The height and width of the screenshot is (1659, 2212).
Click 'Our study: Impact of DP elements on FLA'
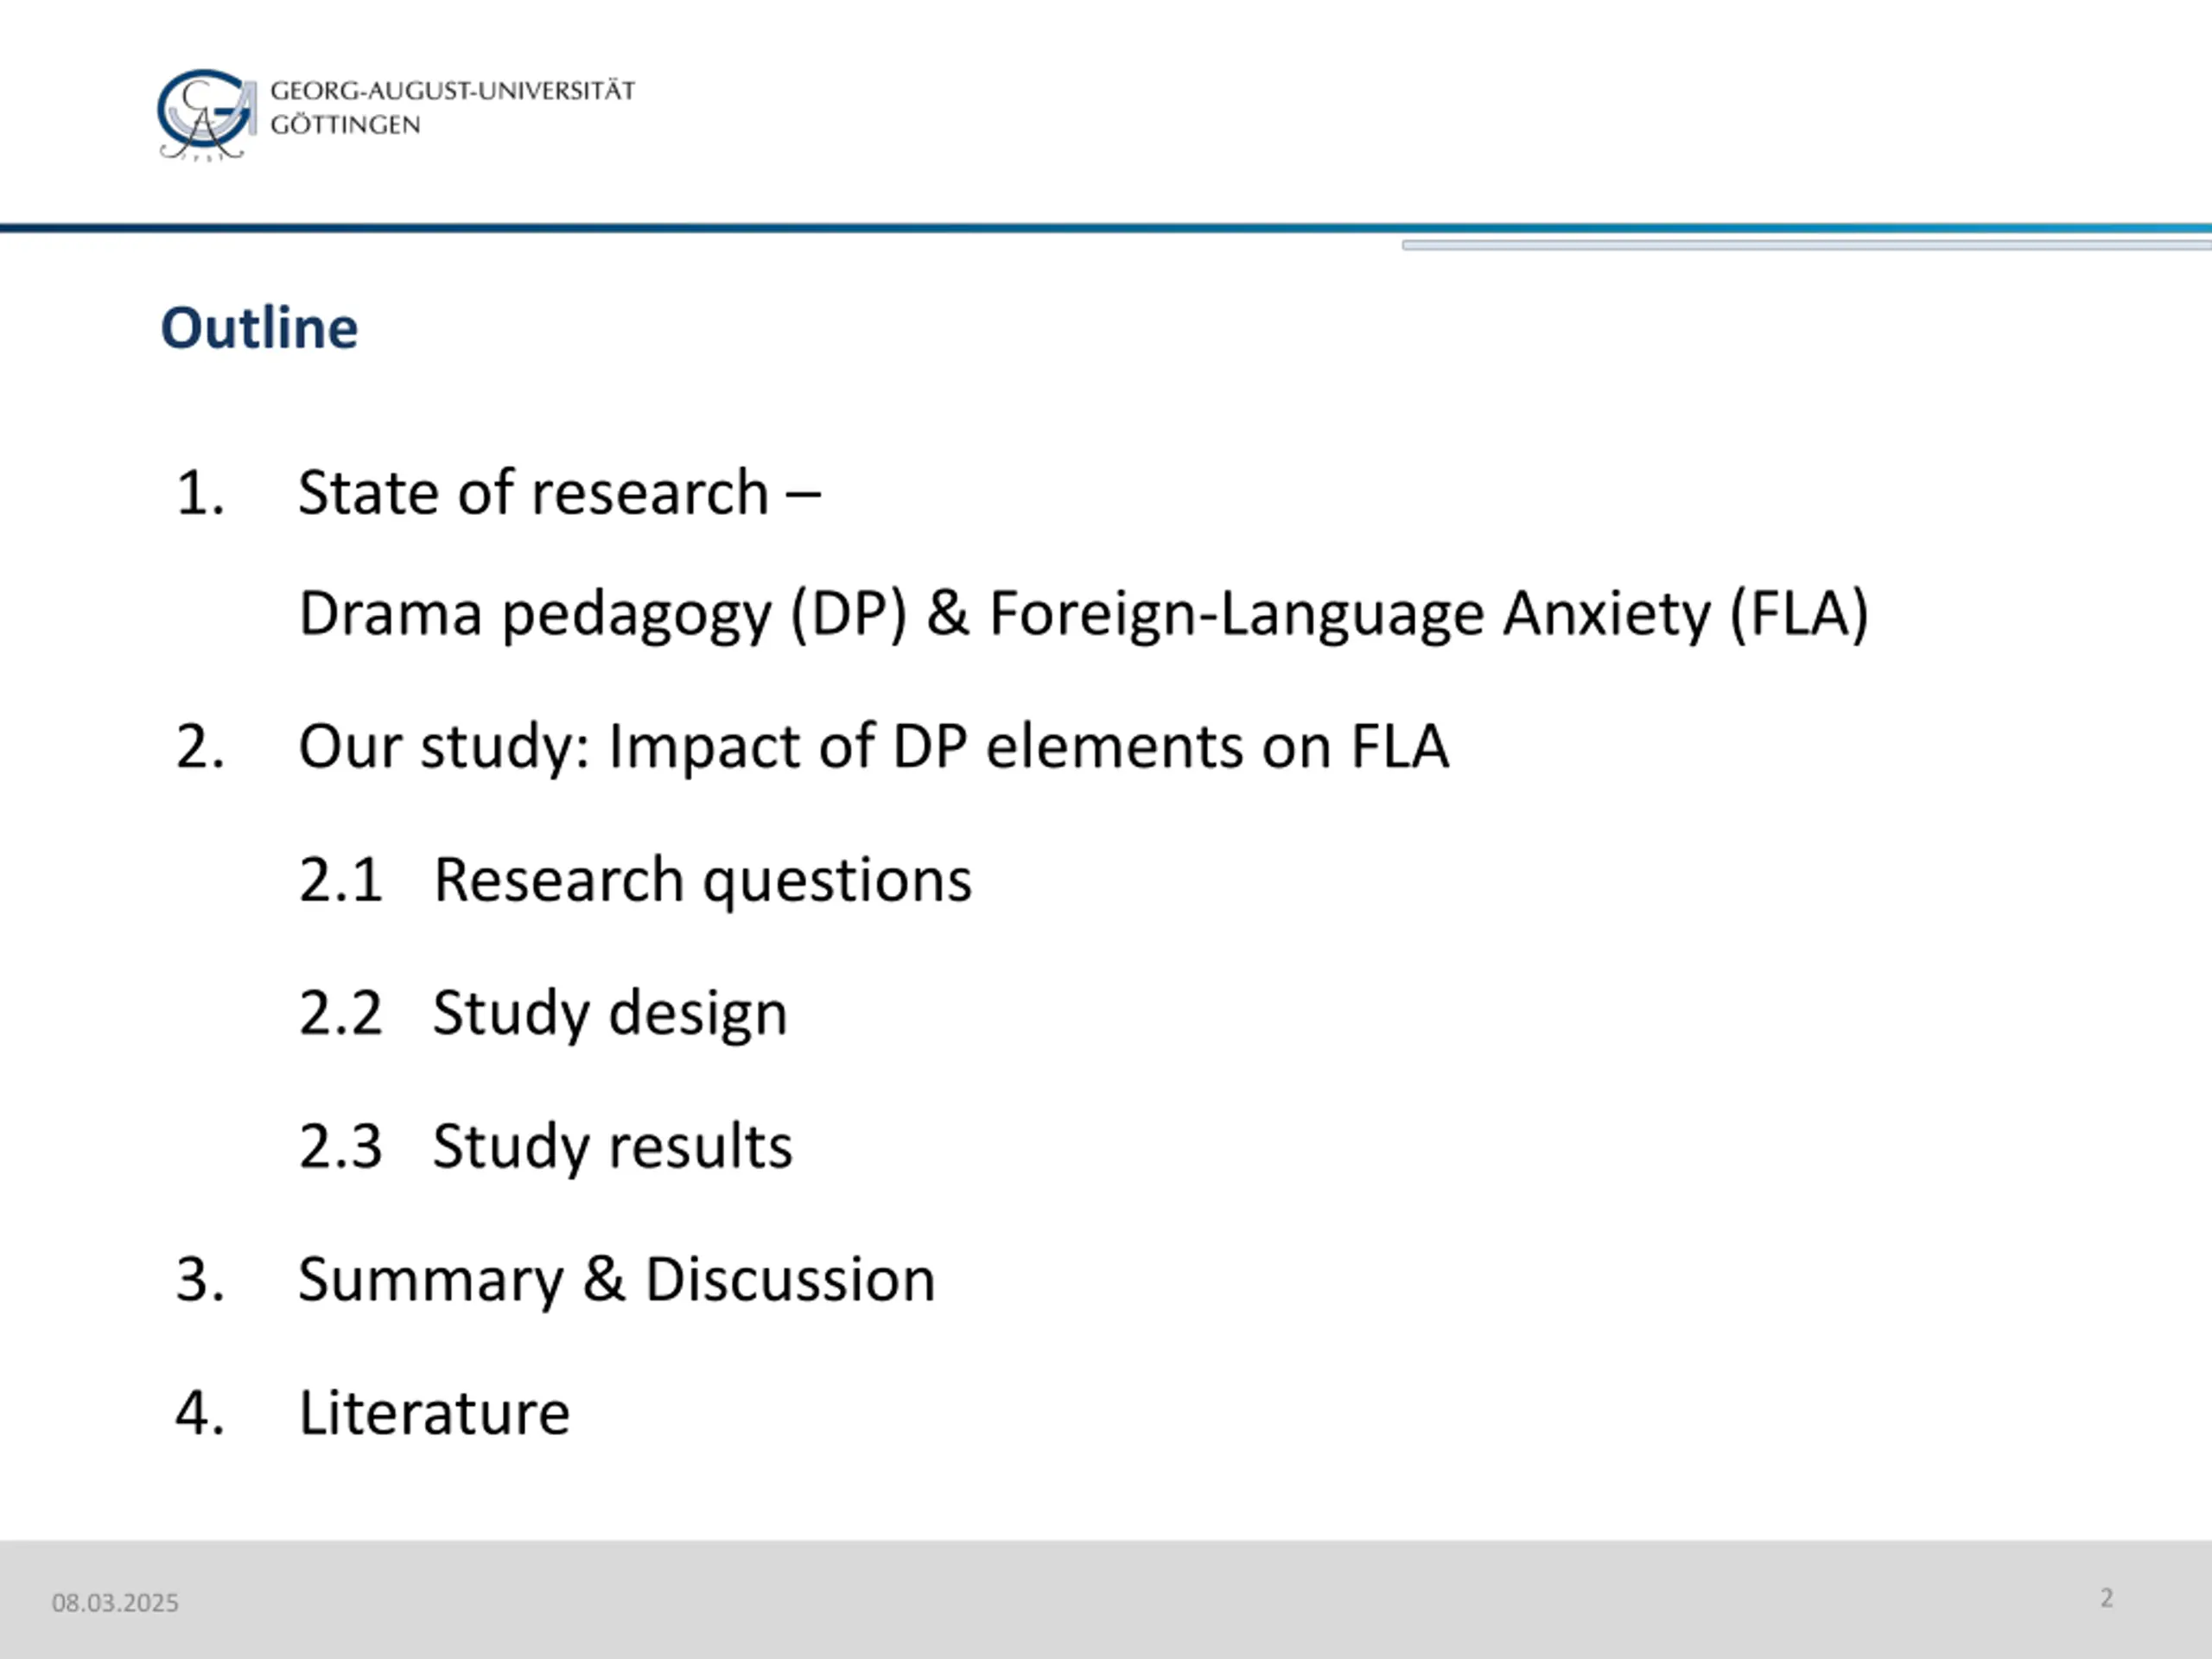coord(873,747)
